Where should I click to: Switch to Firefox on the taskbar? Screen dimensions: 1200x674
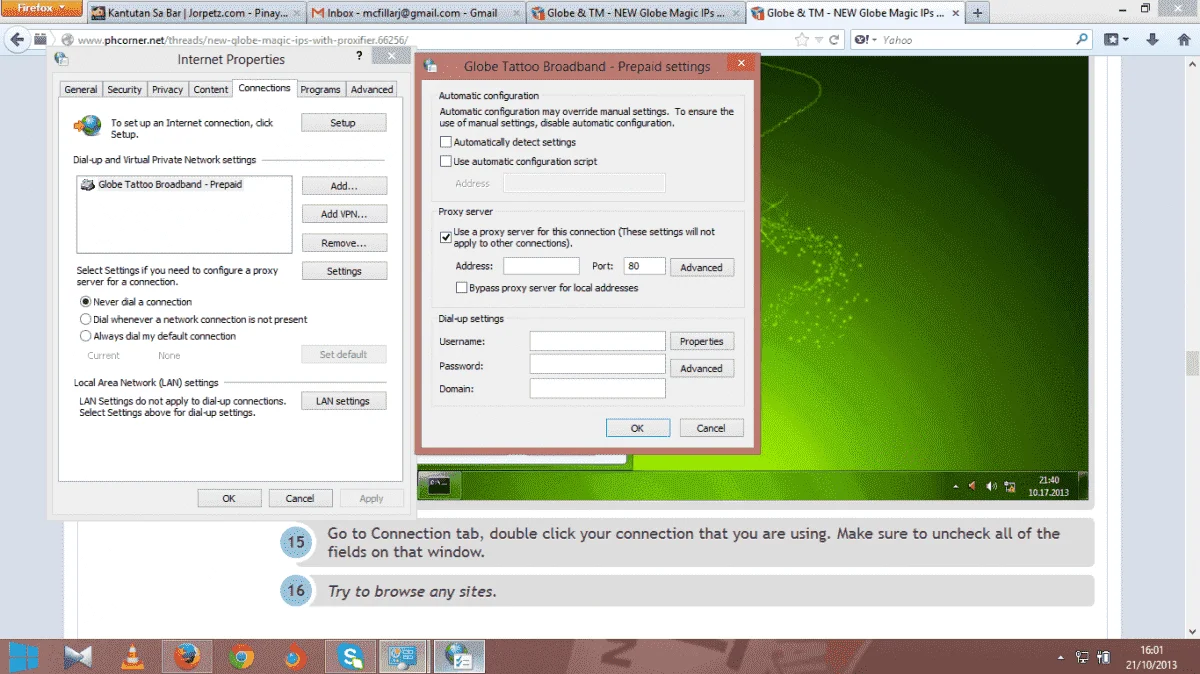(x=186, y=657)
